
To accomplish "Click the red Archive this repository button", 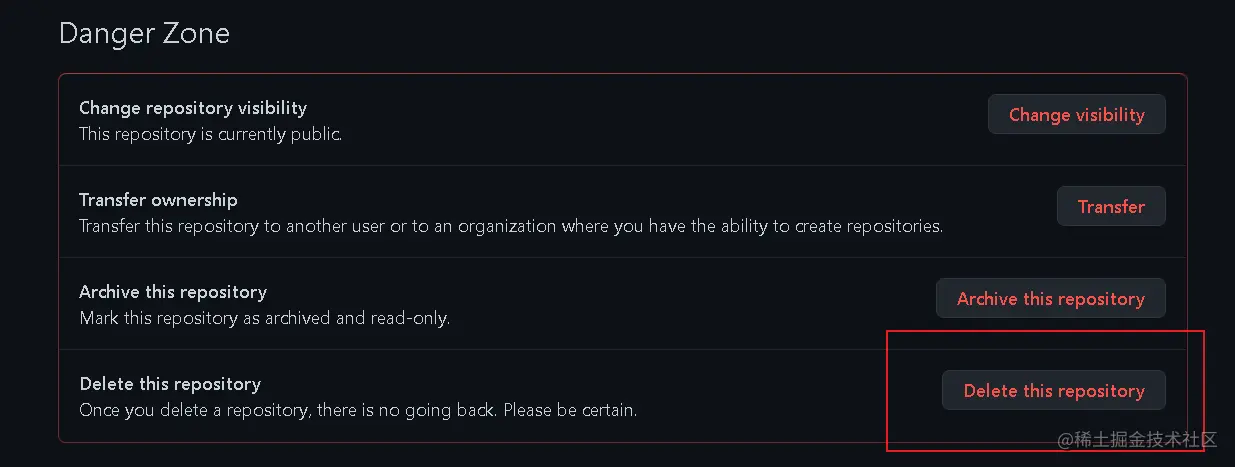I will click(1050, 299).
